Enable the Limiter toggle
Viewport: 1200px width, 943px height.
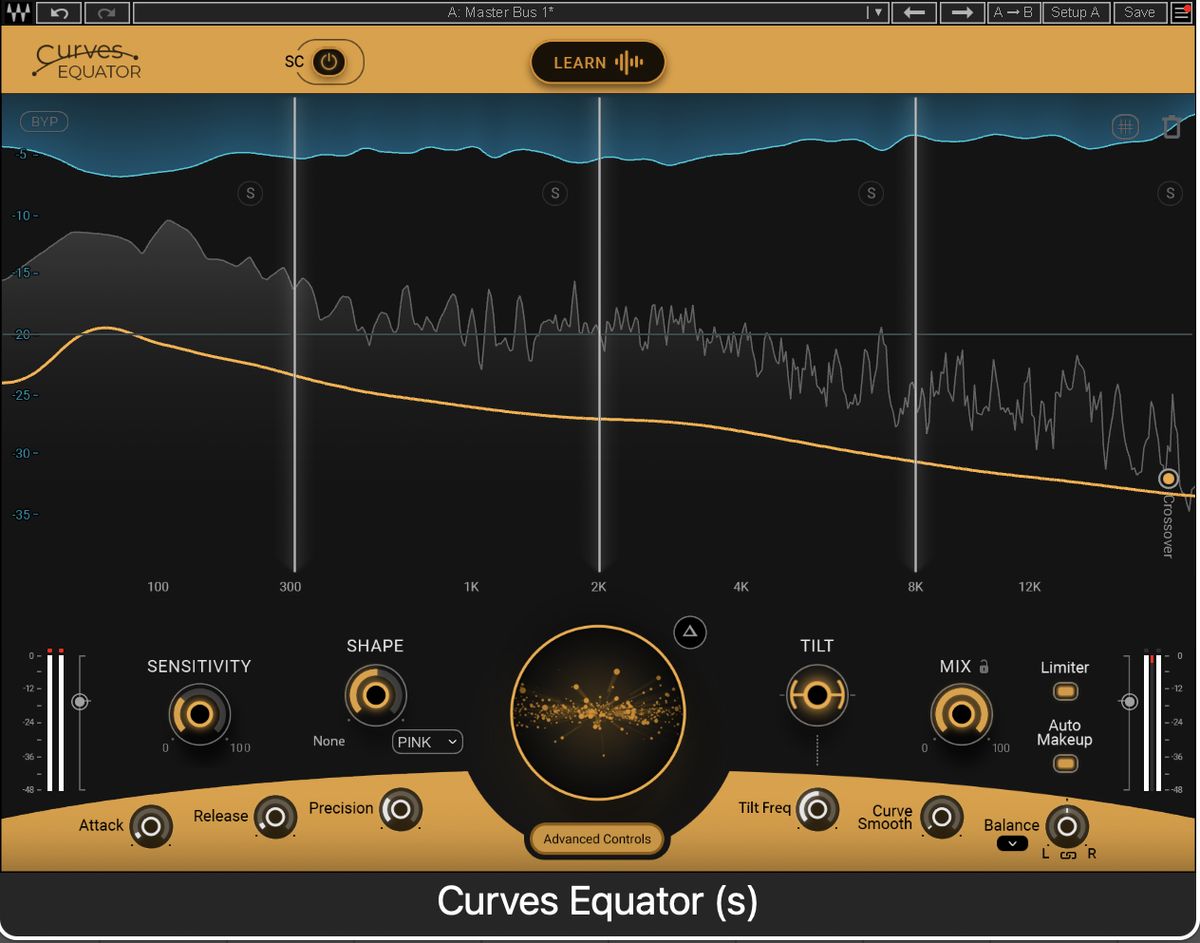click(1064, 690)
